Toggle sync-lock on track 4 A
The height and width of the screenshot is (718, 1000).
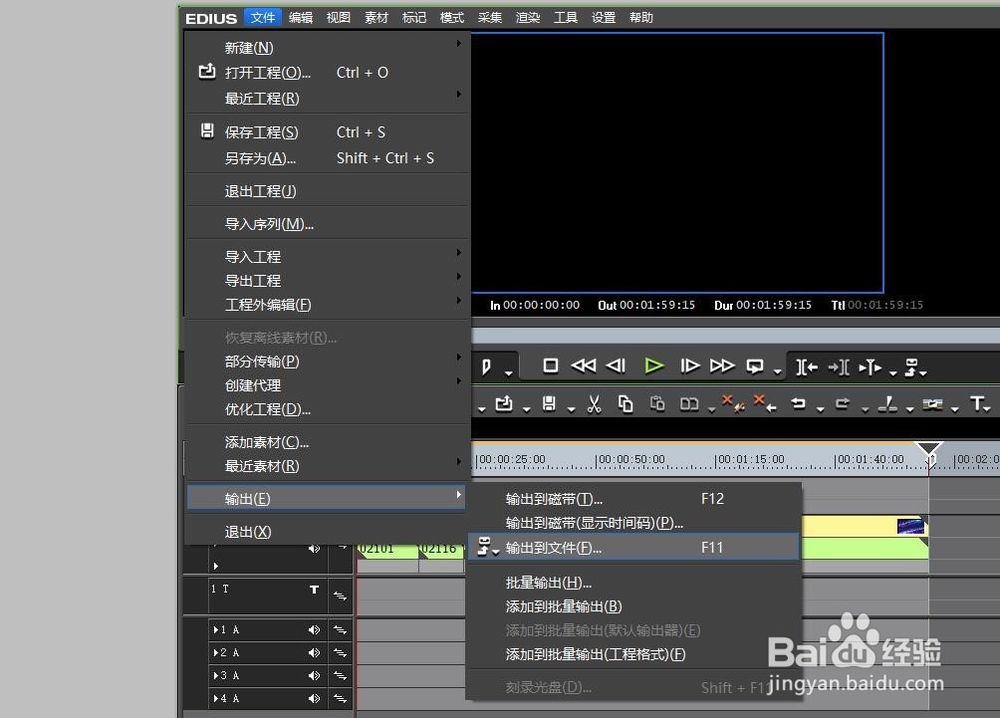coord(340,699)
